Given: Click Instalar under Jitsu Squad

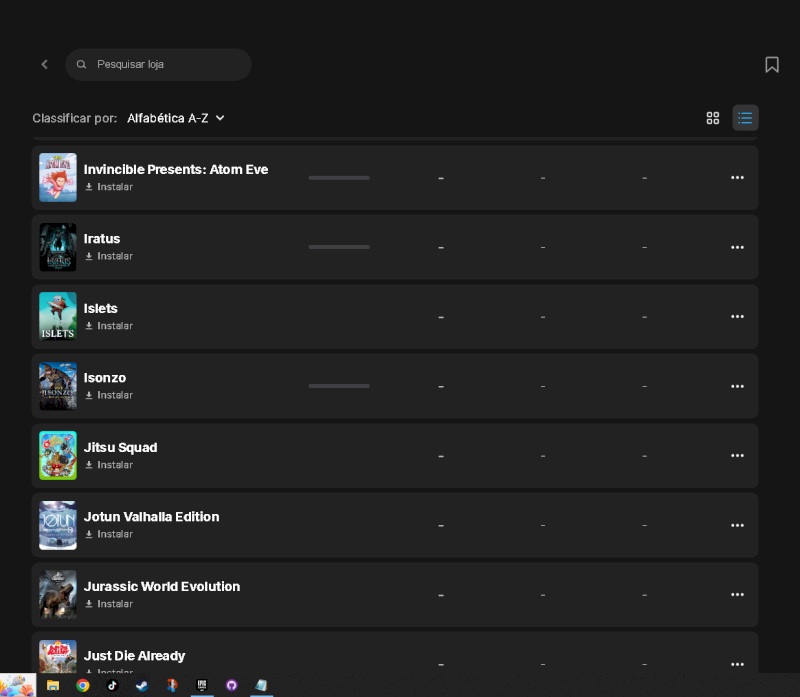Looking at the screenshot, I should tap(109, 465).
